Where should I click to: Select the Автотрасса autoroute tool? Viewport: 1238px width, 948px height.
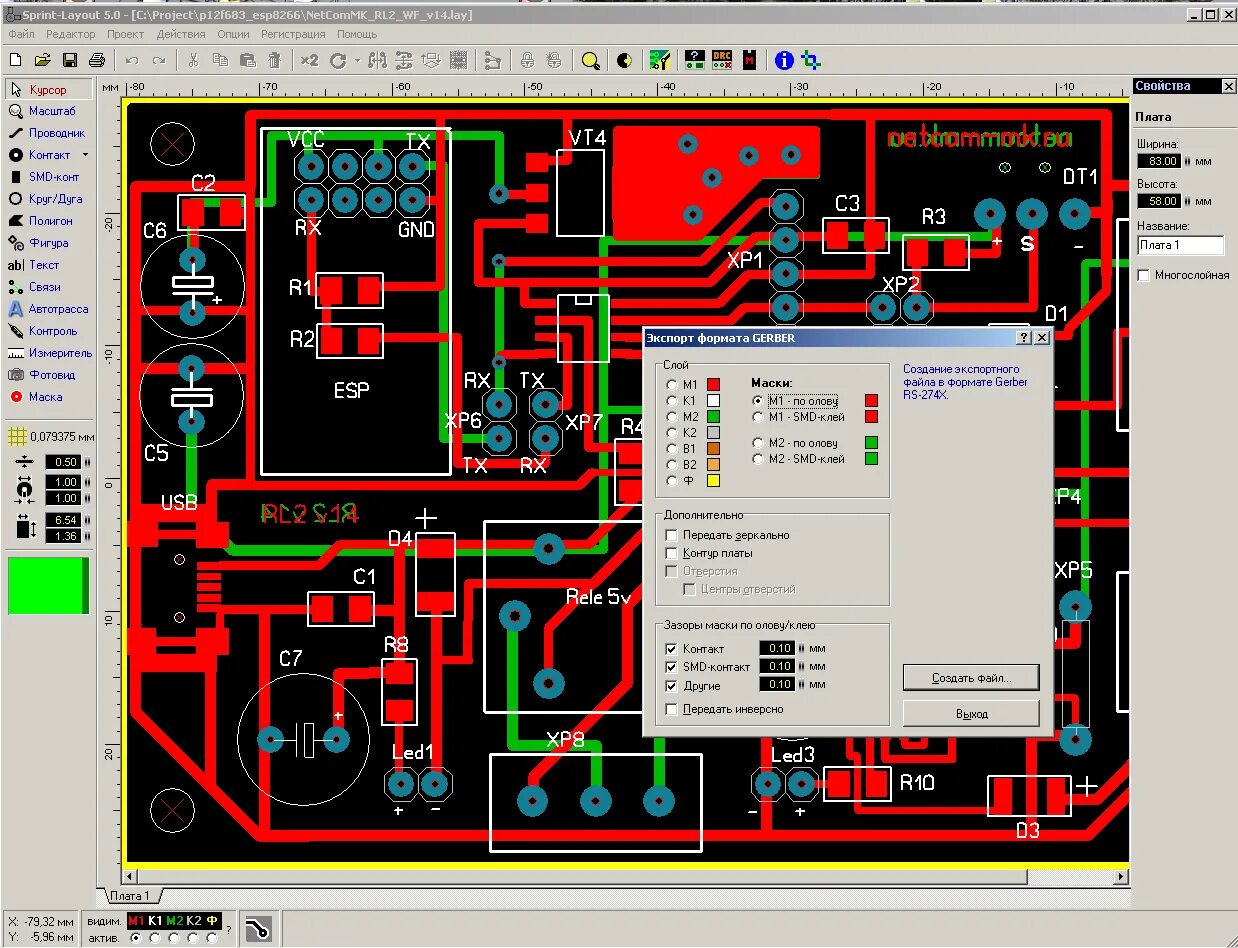coord(49,309)
